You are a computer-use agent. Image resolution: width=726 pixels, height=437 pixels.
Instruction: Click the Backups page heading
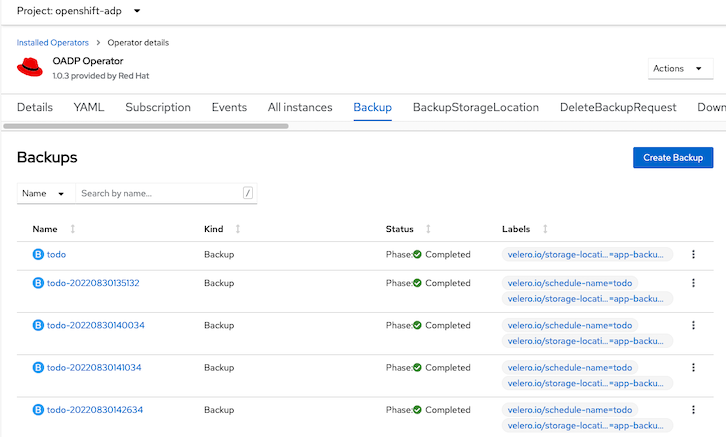(x=47, y=157)
